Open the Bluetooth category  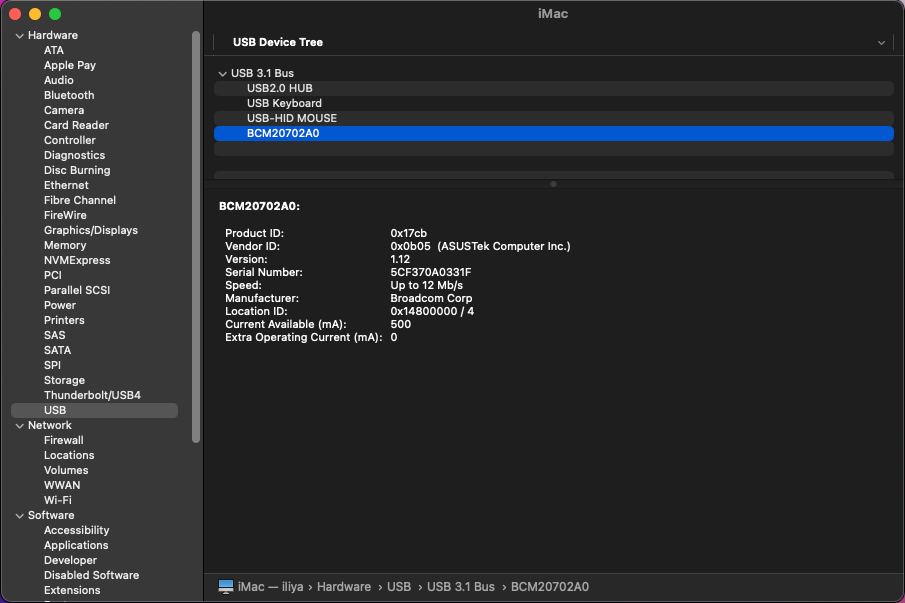(x=69, y=95)
